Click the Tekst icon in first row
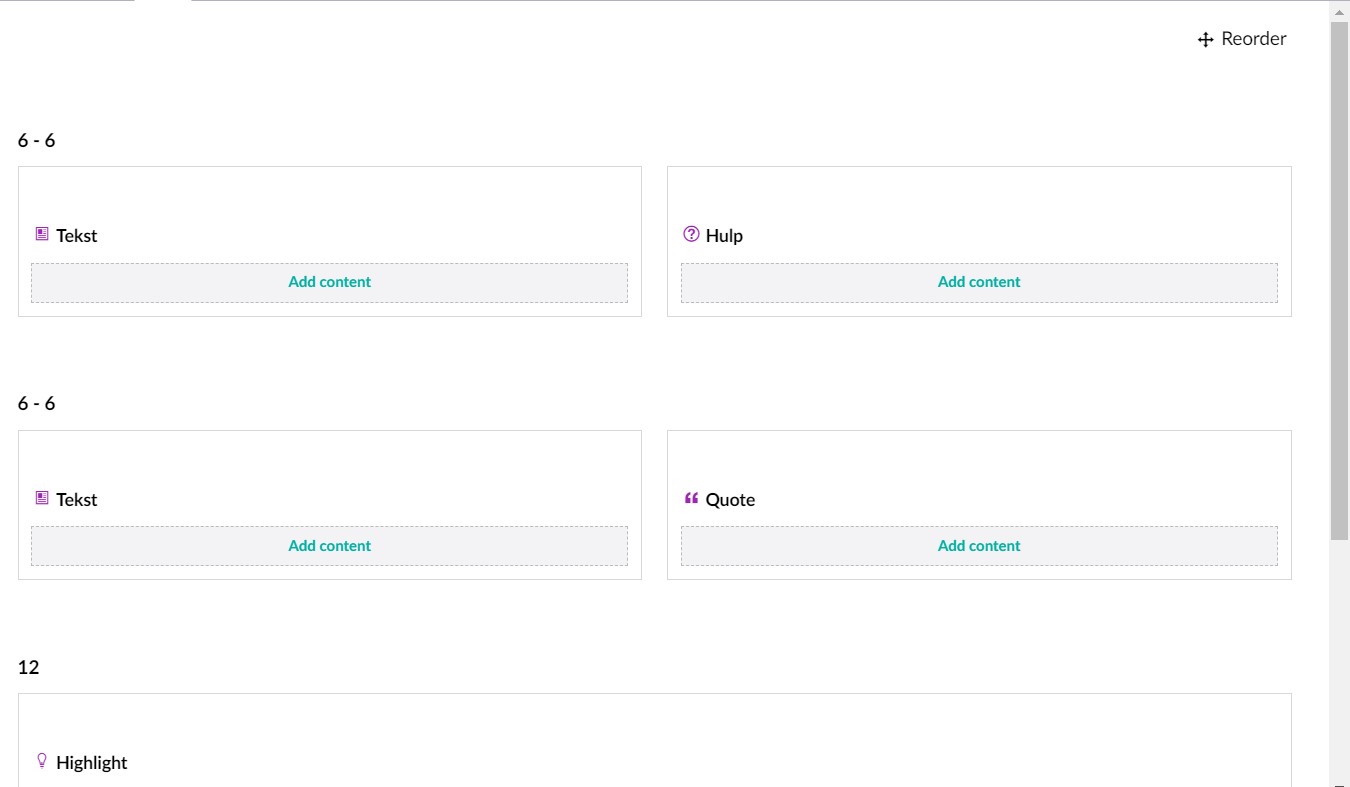The image size is (1350, 787). 42,234
